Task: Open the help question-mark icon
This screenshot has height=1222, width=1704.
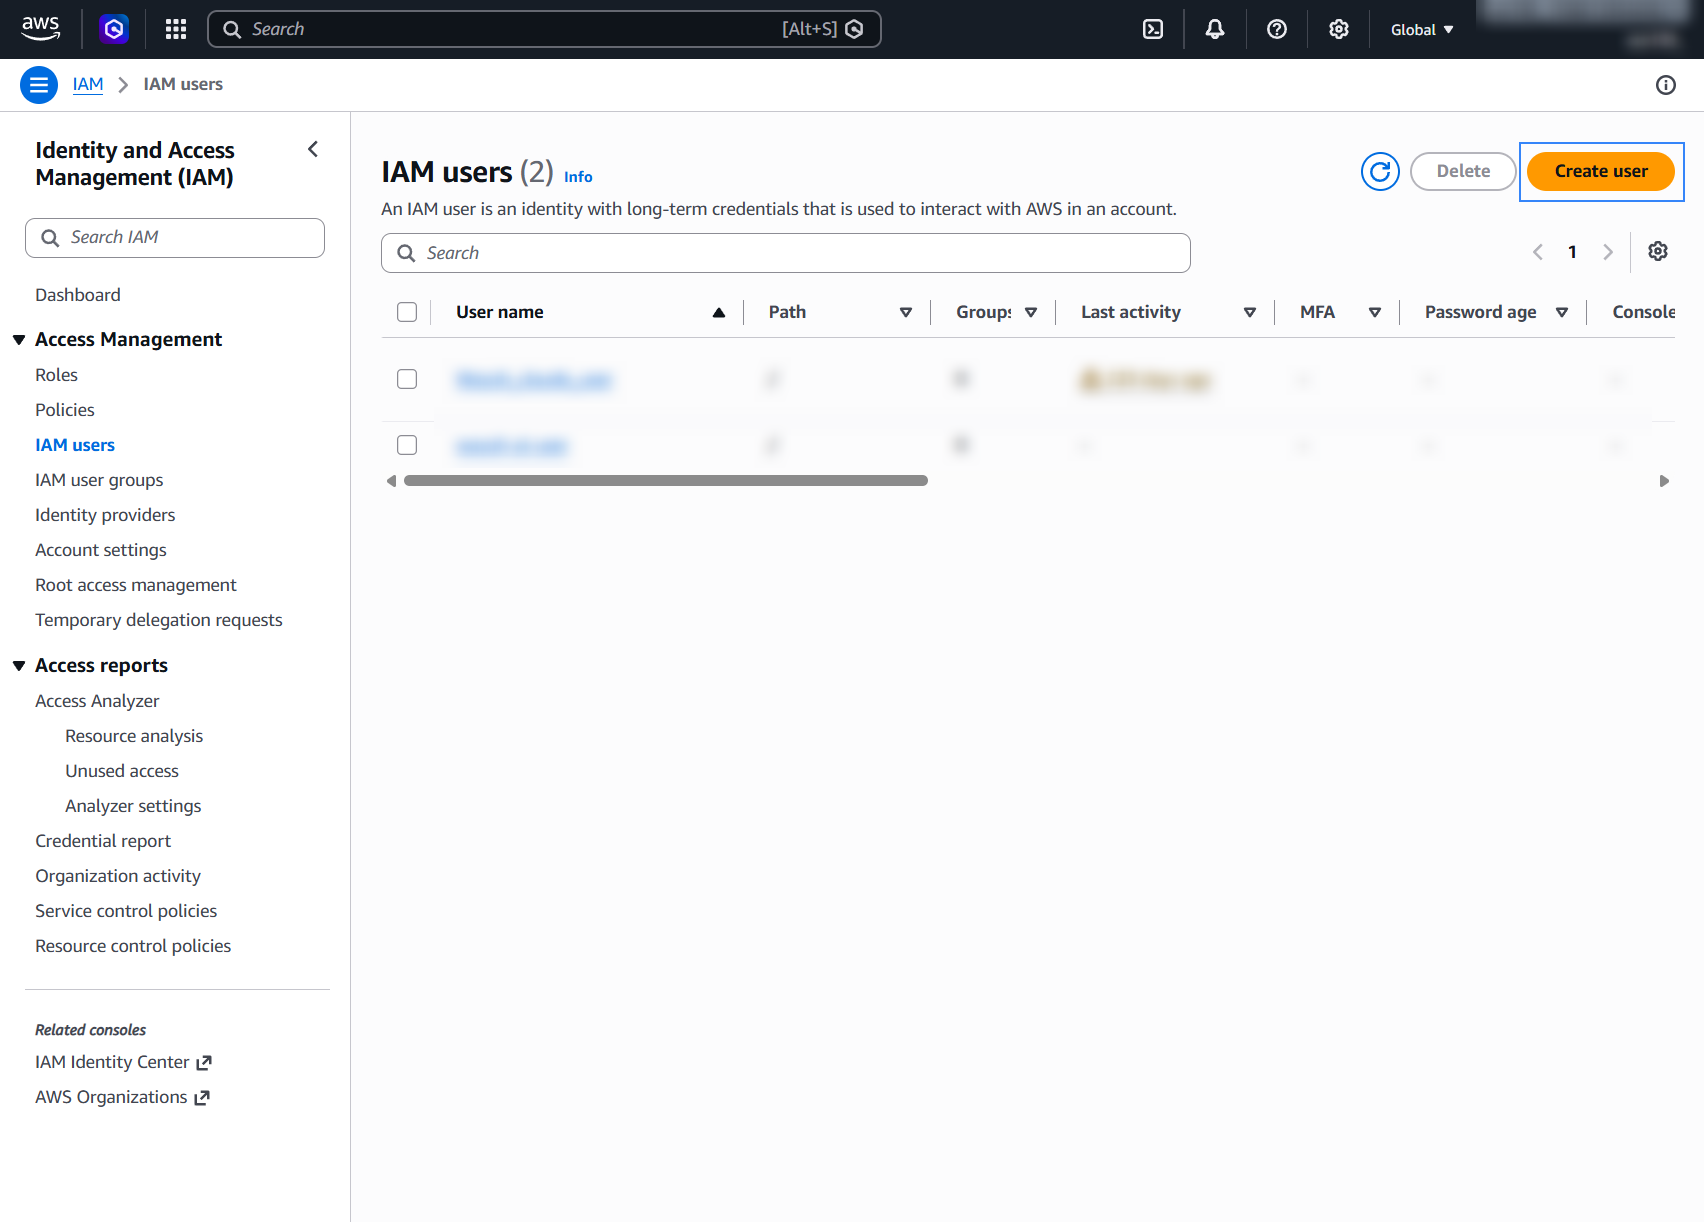Action: [x=1277, y=29]
